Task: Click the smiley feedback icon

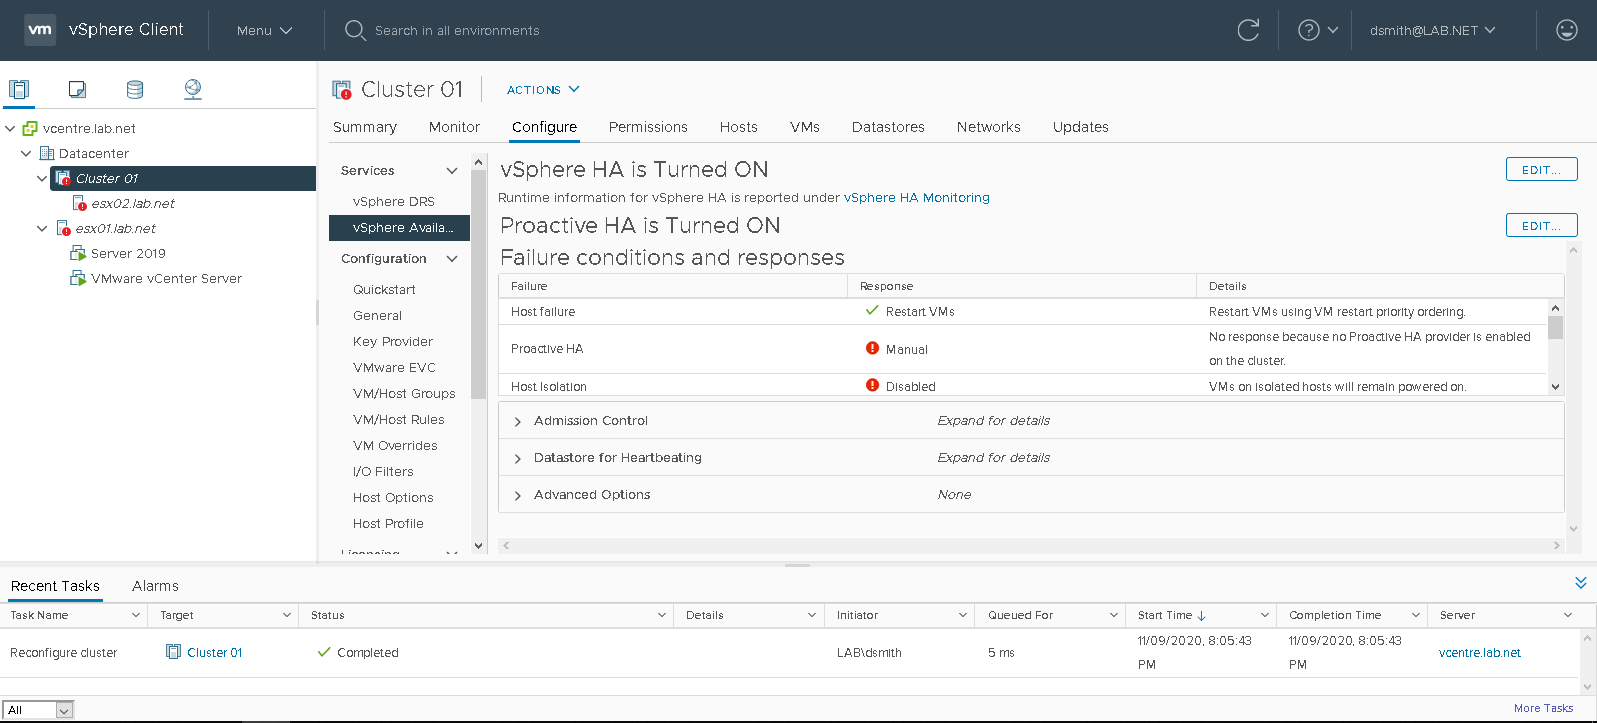Action: pos(1567,30)
